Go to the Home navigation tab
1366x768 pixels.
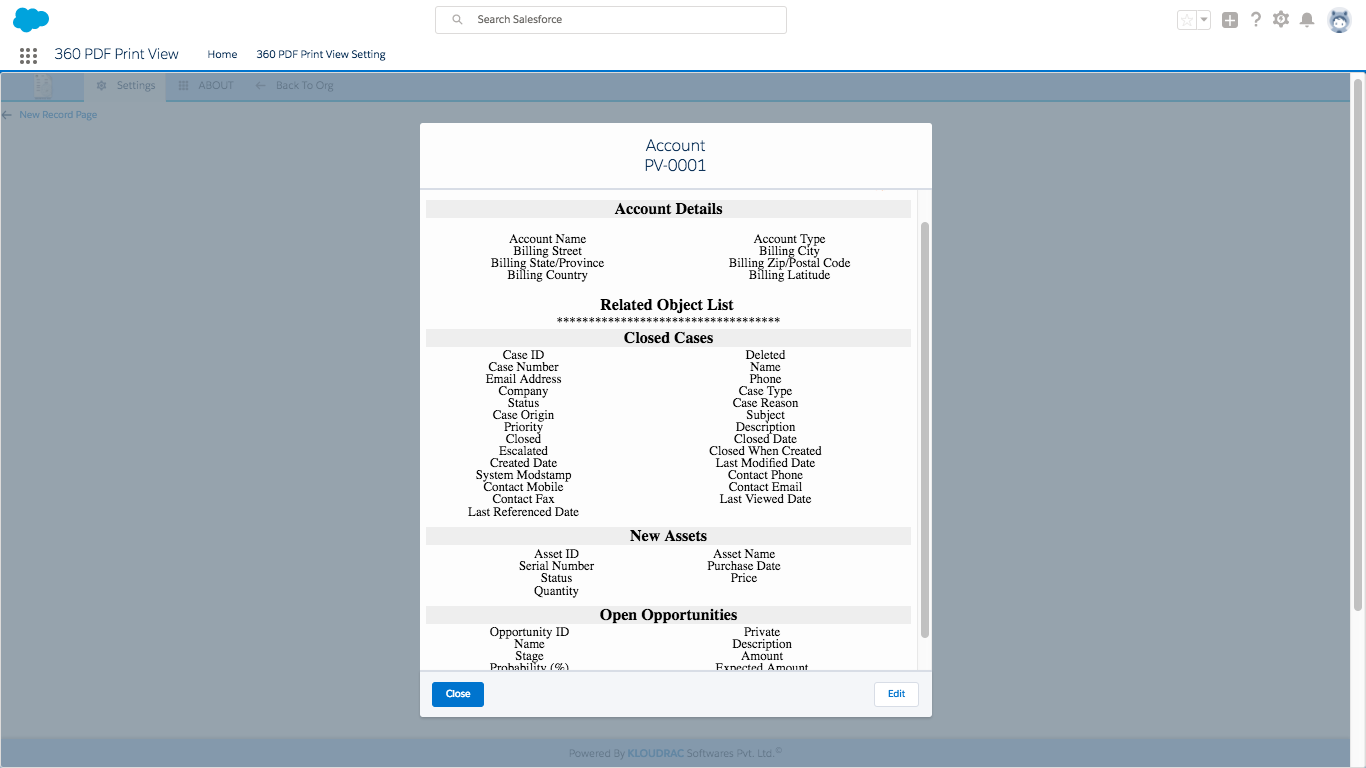(222, 55)
